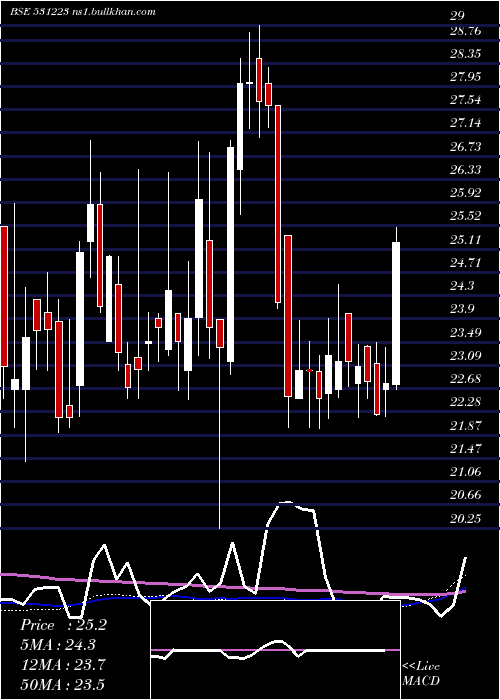Screen dimensions: 500x700
Task: Click the 27.54 price axis label
Action: [x=465, y=100]
